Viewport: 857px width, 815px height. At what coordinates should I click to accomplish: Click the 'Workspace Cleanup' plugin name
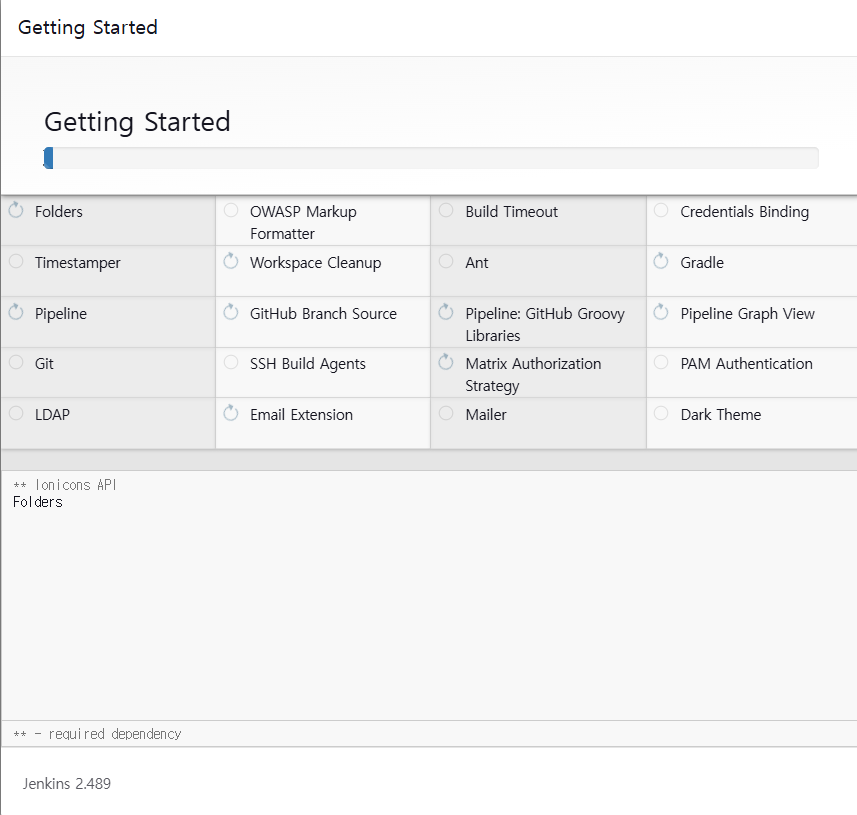315,263
